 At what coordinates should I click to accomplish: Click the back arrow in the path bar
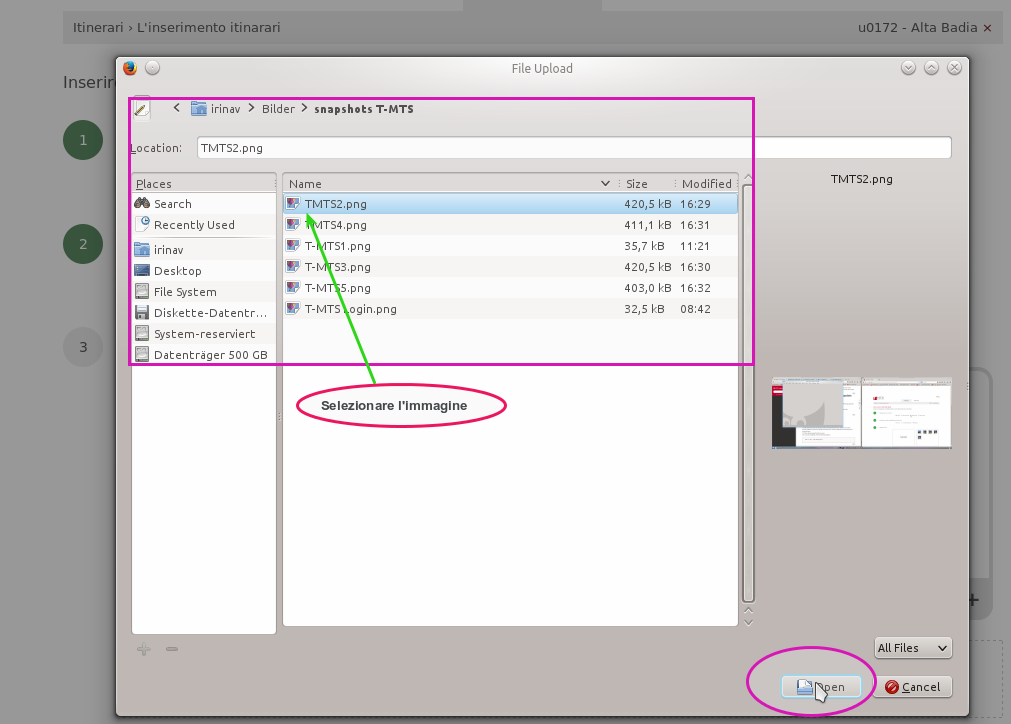[x=177, y=108]
